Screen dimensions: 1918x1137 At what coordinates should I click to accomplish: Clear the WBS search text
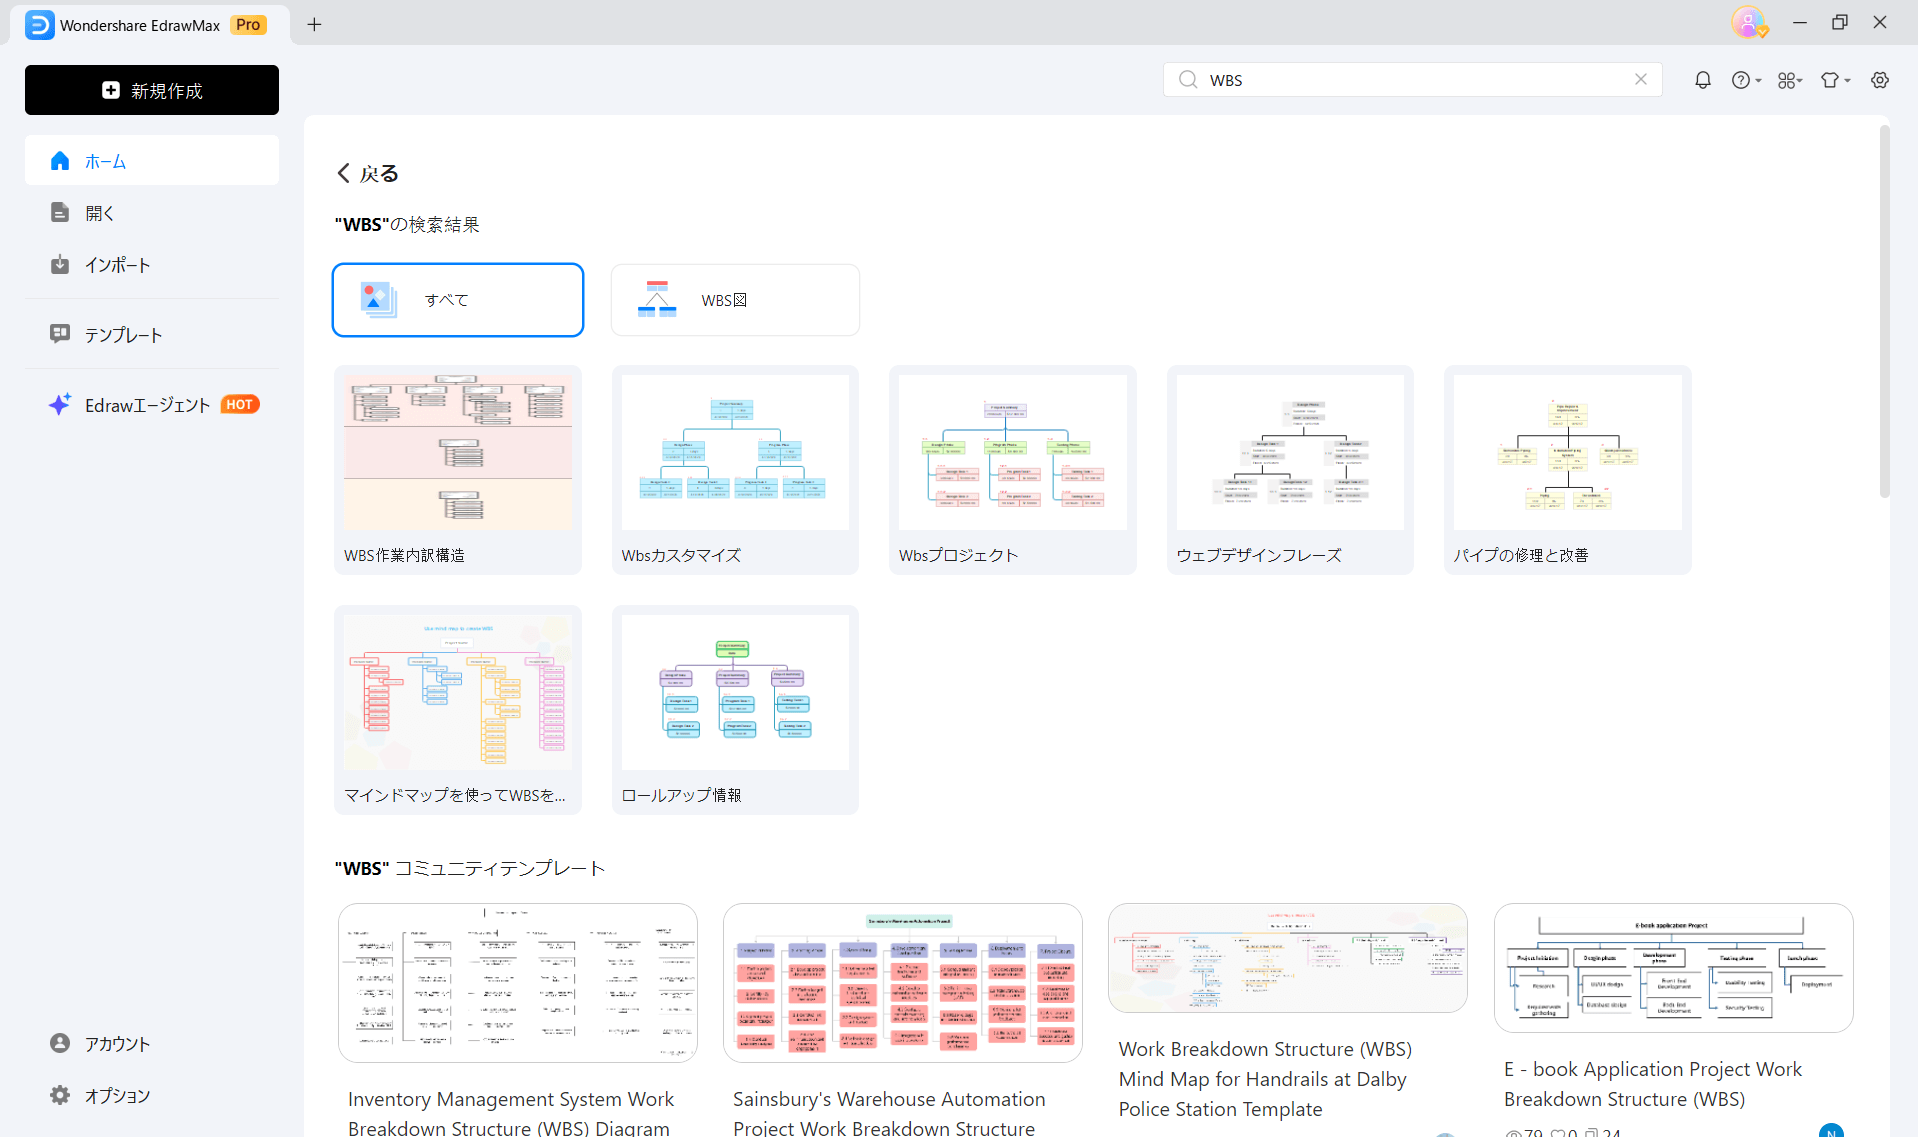point(1641,80)
